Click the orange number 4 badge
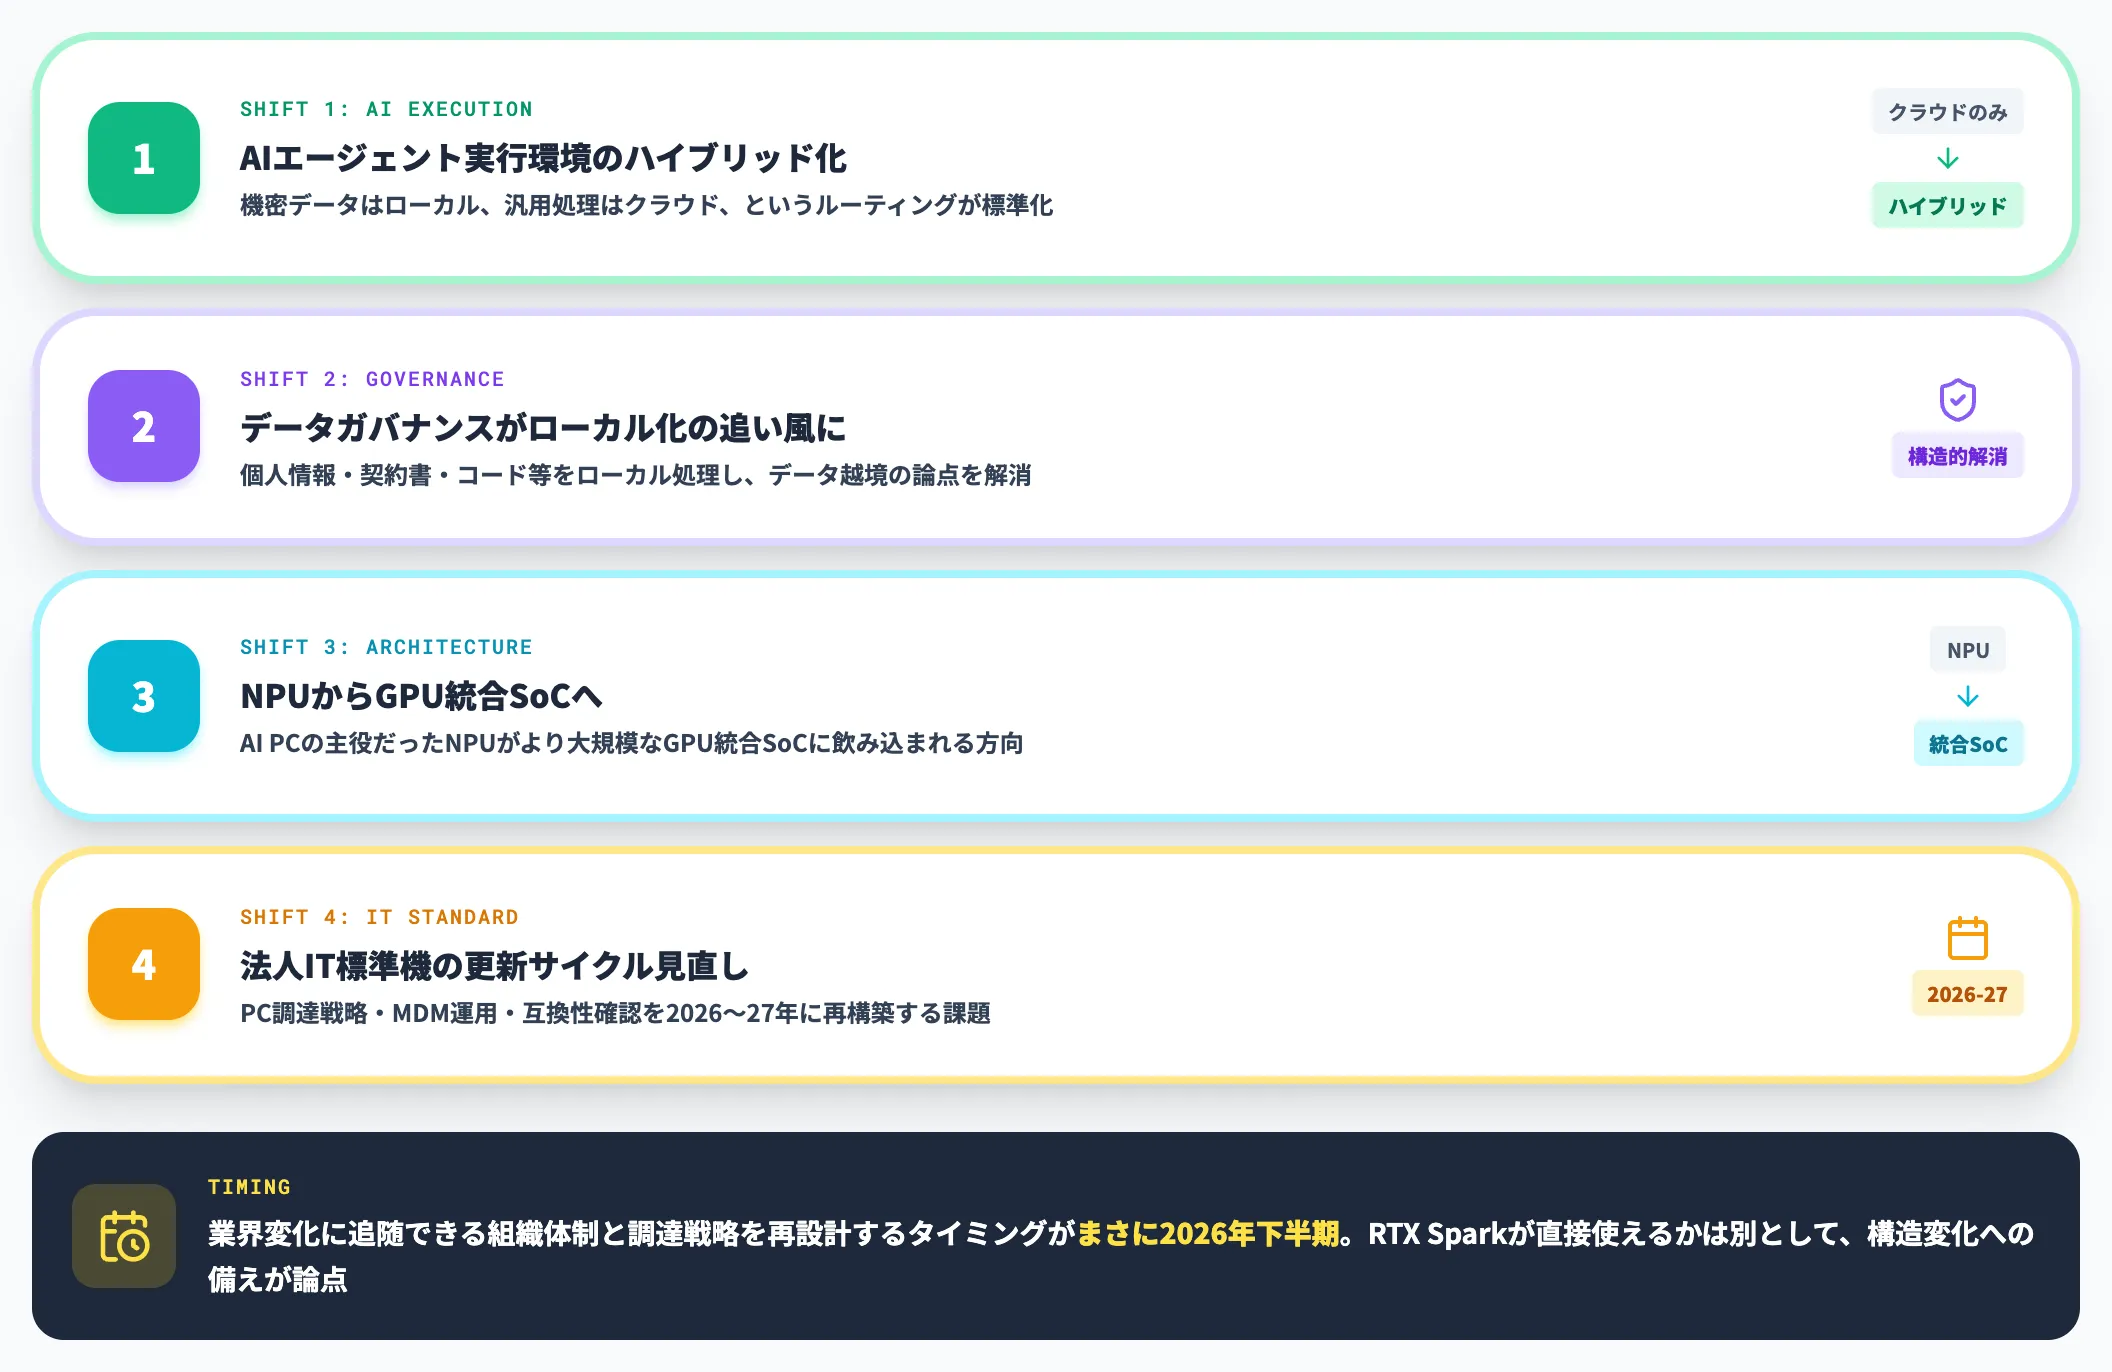This screenshot has width=2112, height=1372. click(x=144, y=964)
